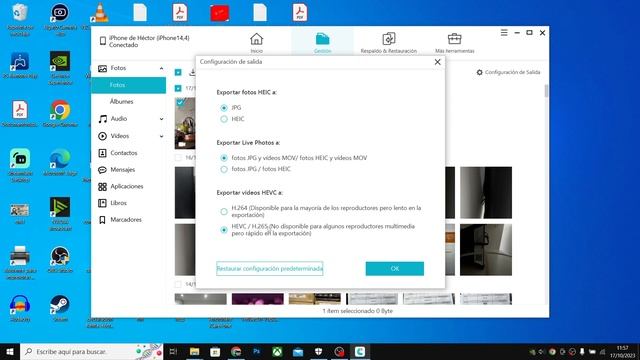The width and height of the screenshot is (640, 360).
Task: Open Respaldo & Restauración tab
Action: (x=389, y=43)
